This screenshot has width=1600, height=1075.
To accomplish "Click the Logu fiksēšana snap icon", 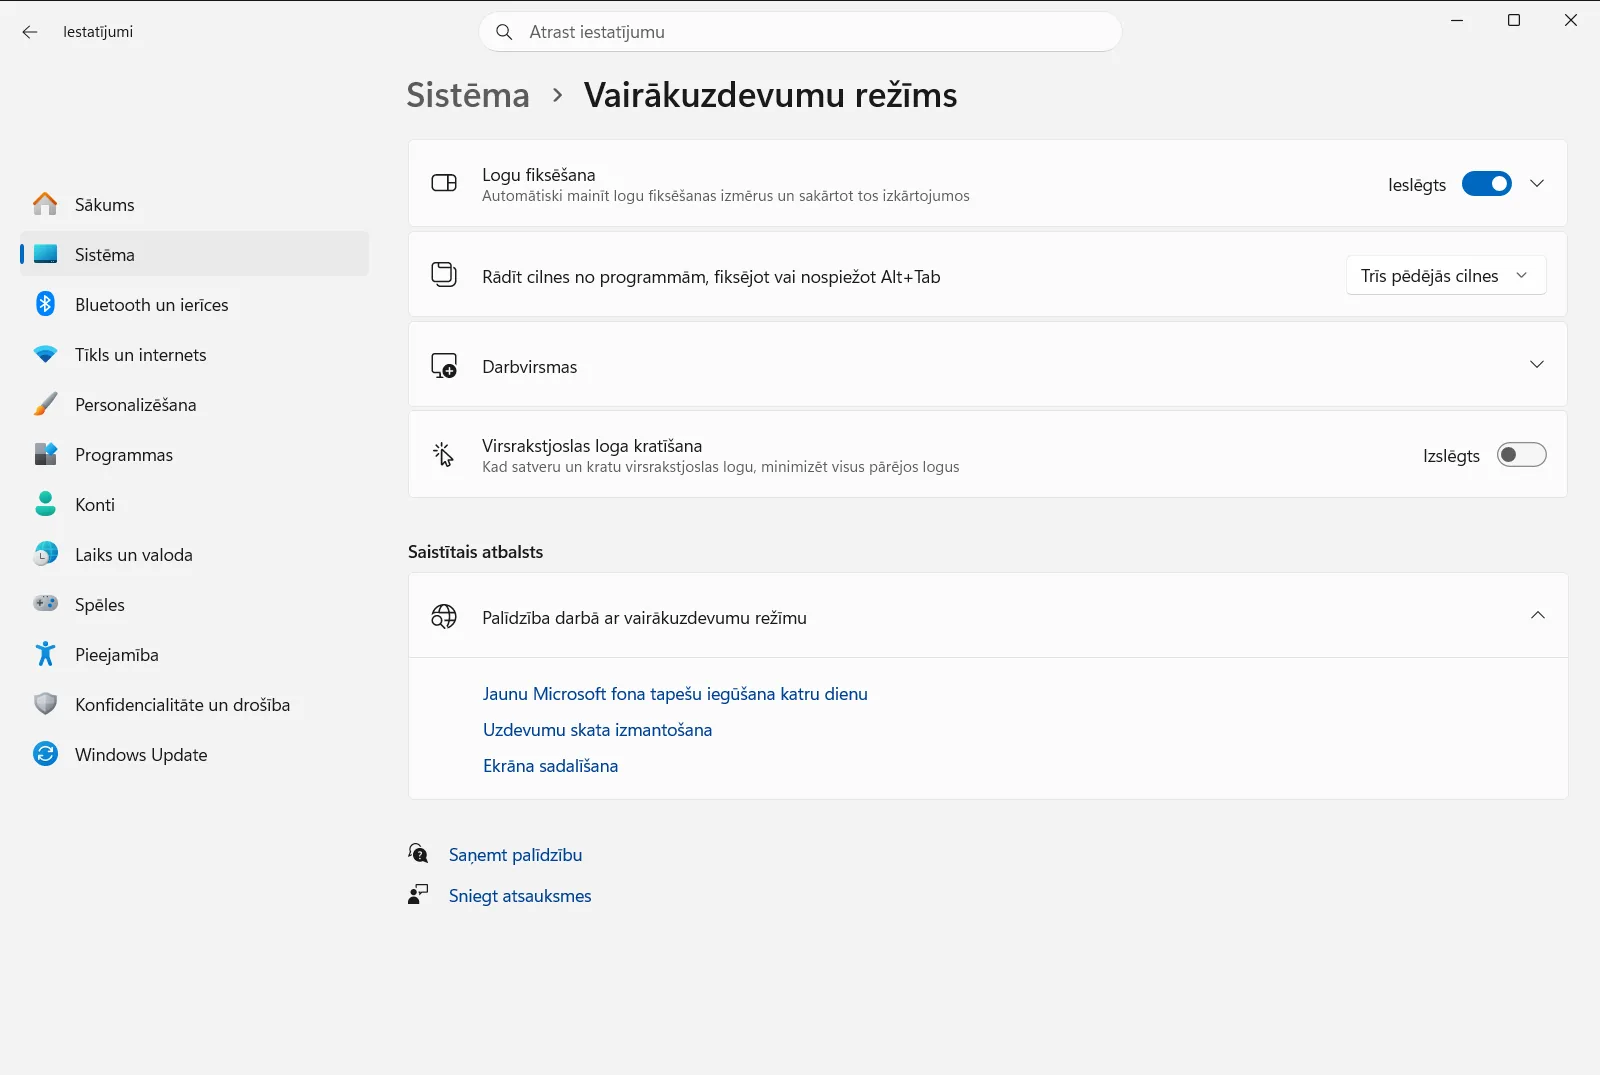I will click(444, 183).
